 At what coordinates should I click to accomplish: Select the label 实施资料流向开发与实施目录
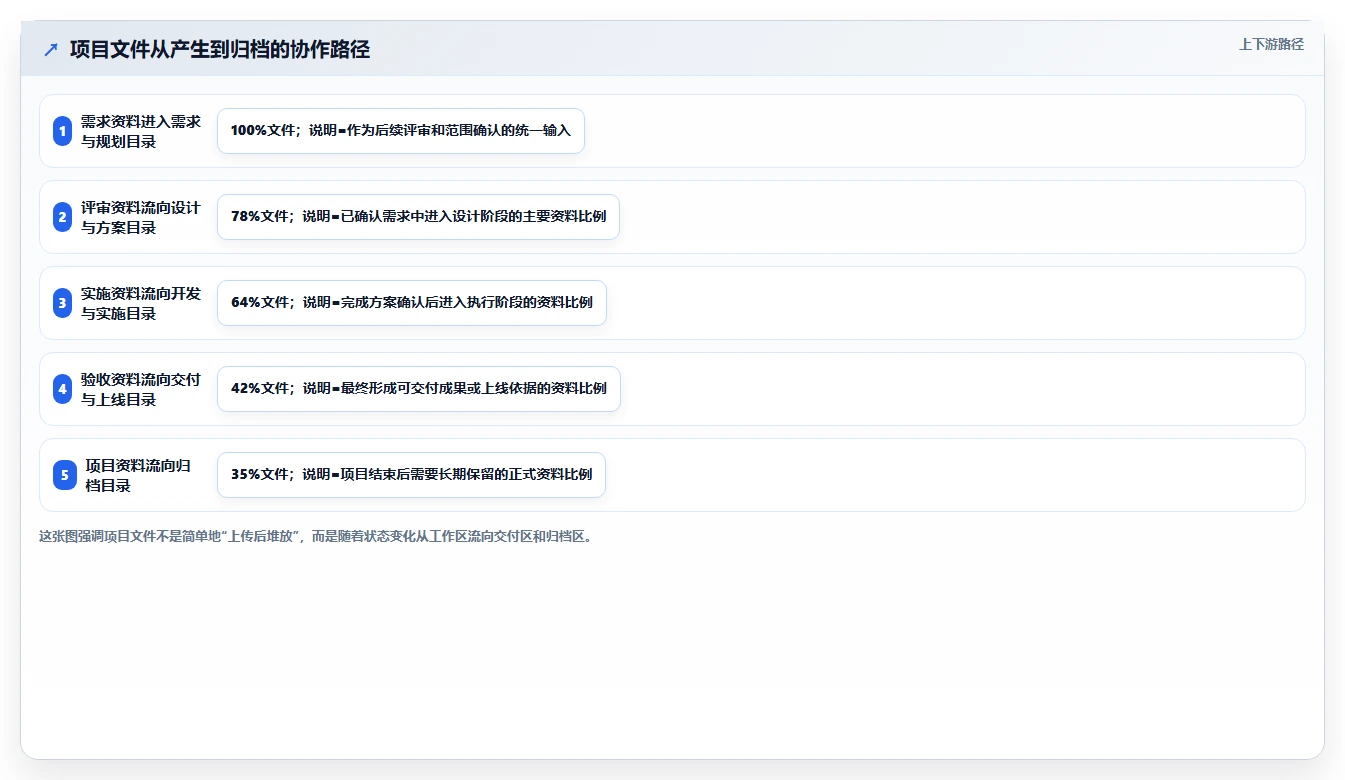pyautogui.click(x=141, y=303)
